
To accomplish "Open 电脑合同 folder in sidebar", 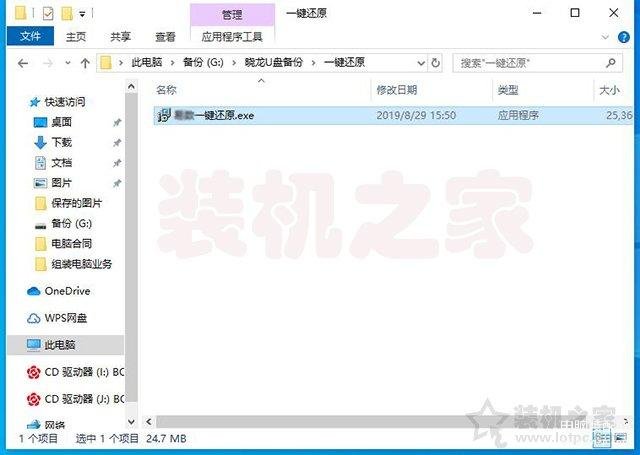I will coord(71,244).
